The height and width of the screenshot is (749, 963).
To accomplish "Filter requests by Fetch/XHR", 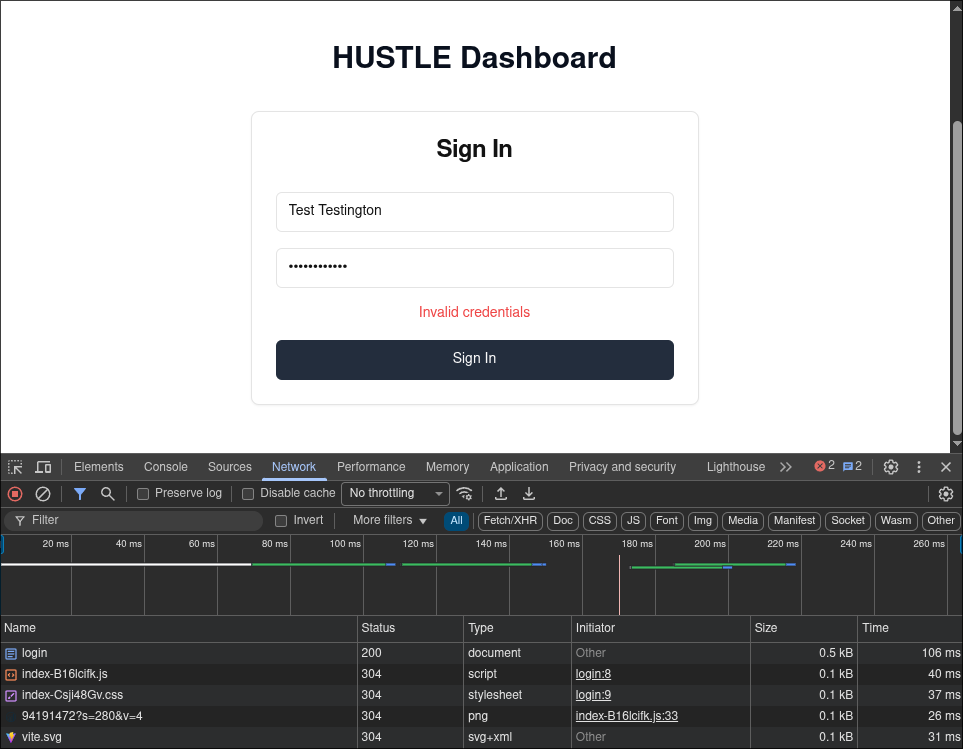I will click(x=510, y=521).
